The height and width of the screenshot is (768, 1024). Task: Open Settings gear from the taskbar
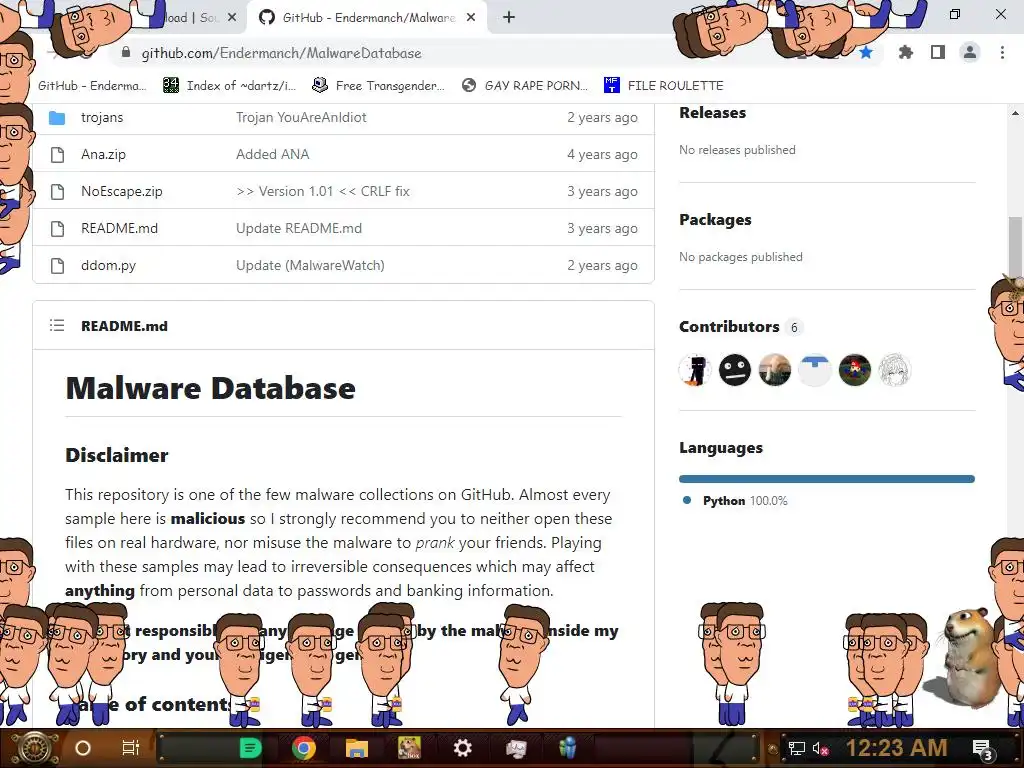tap(462, 748)
